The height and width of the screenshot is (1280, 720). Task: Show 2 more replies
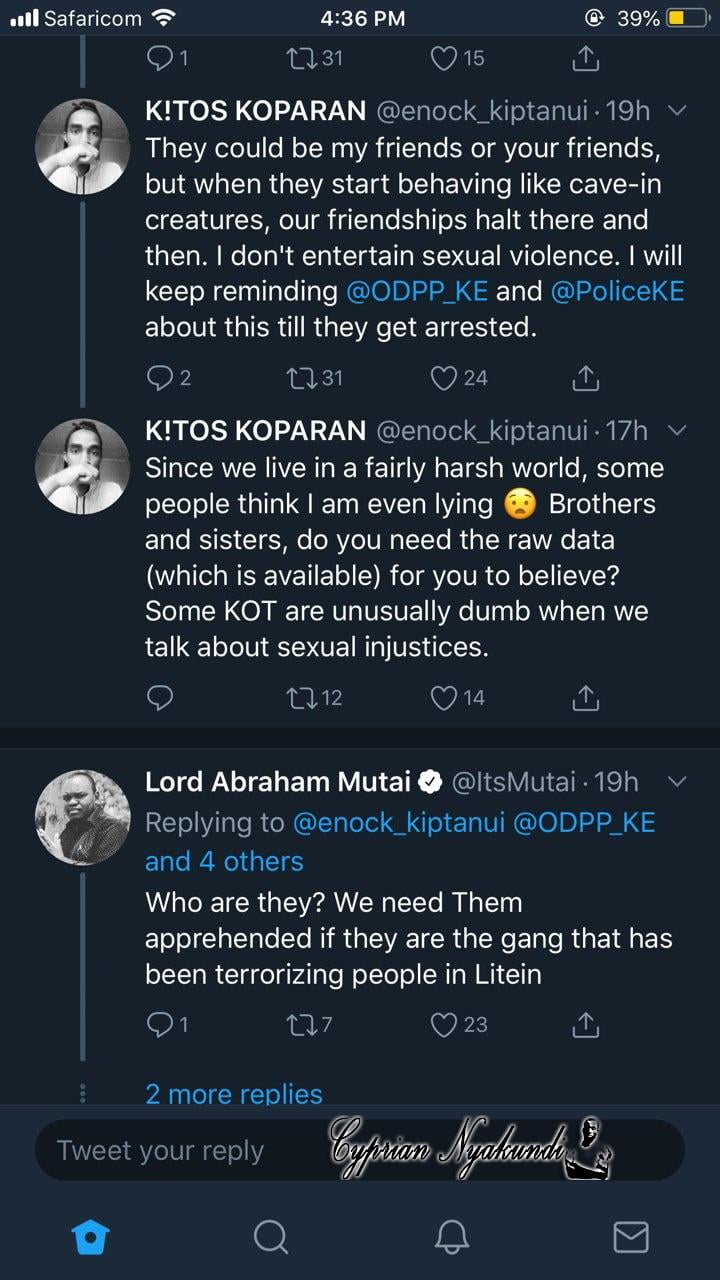click(x=234, y=1093)
